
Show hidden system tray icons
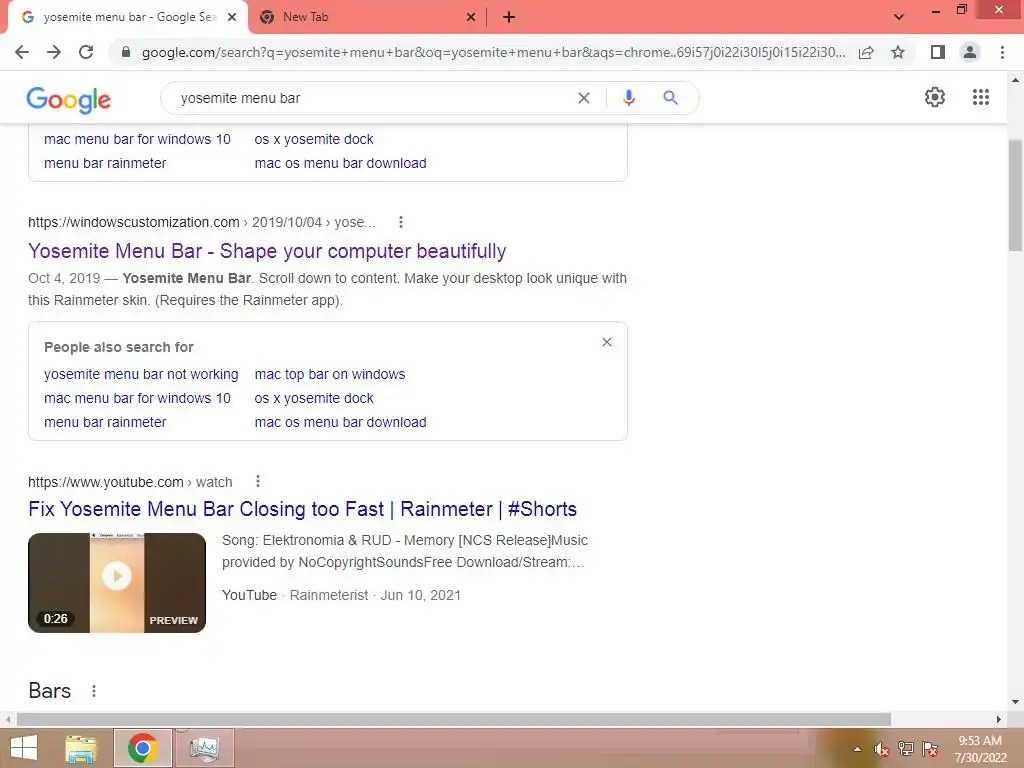pyautogui.click(x=857, y=749)
